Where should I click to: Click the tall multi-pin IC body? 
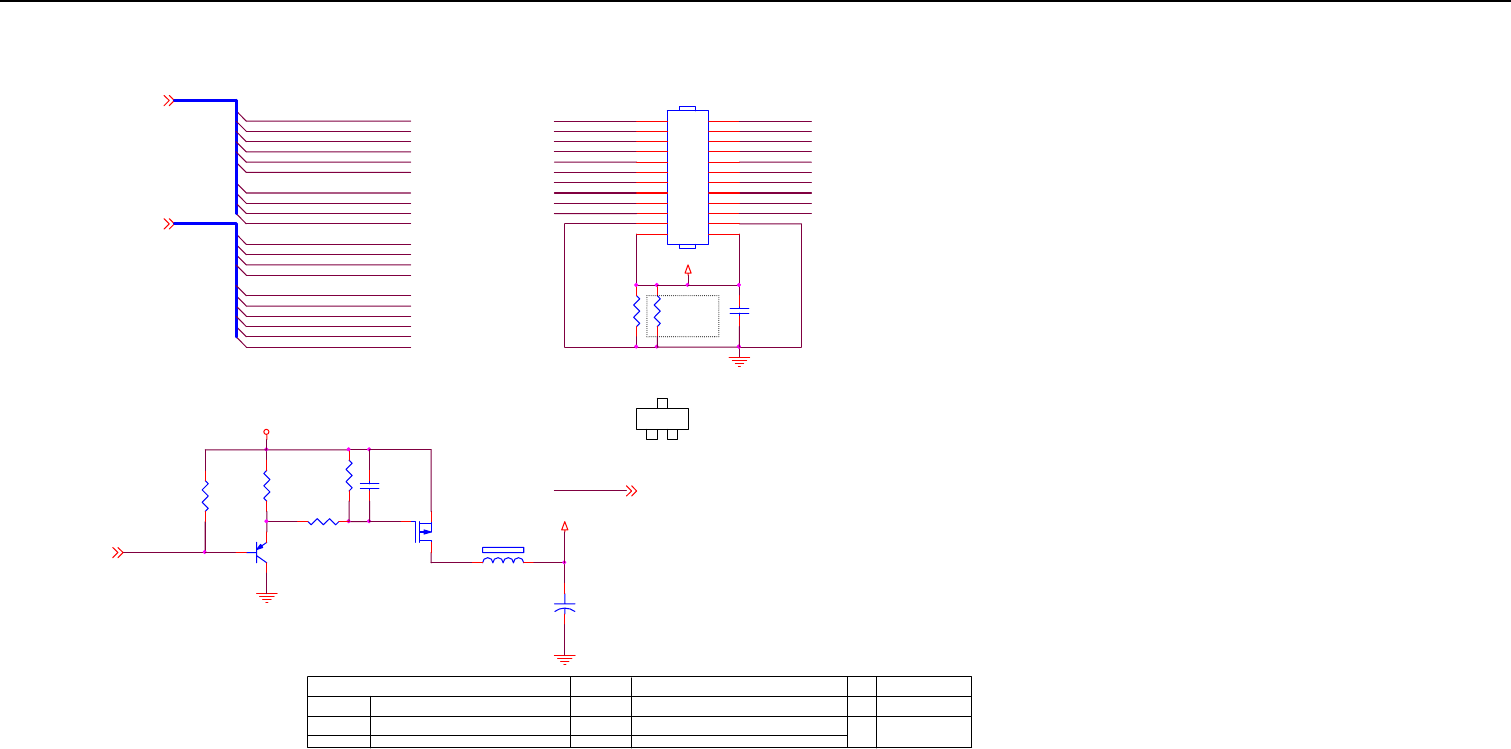[687, 176]
